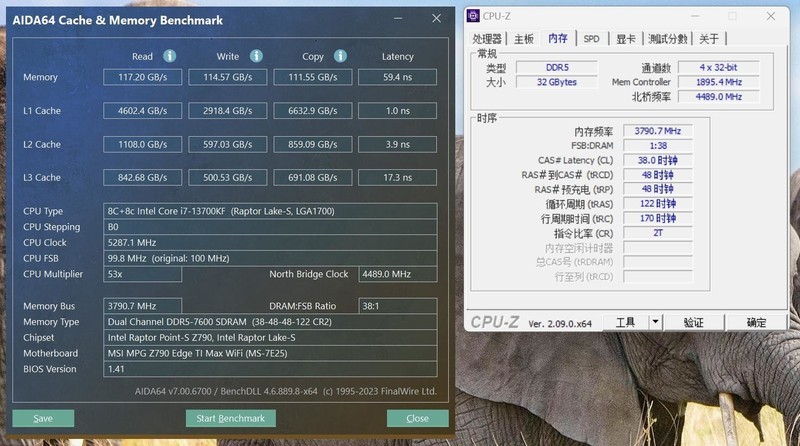Click the Write info icon in AIDA64
This screenshot has height=446, width=800.
click(x=256, y=56)
